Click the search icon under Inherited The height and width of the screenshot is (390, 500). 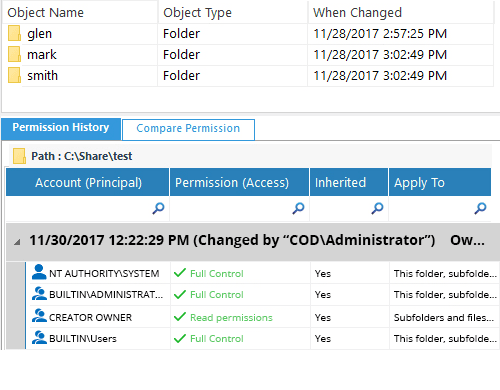point(377,208)
